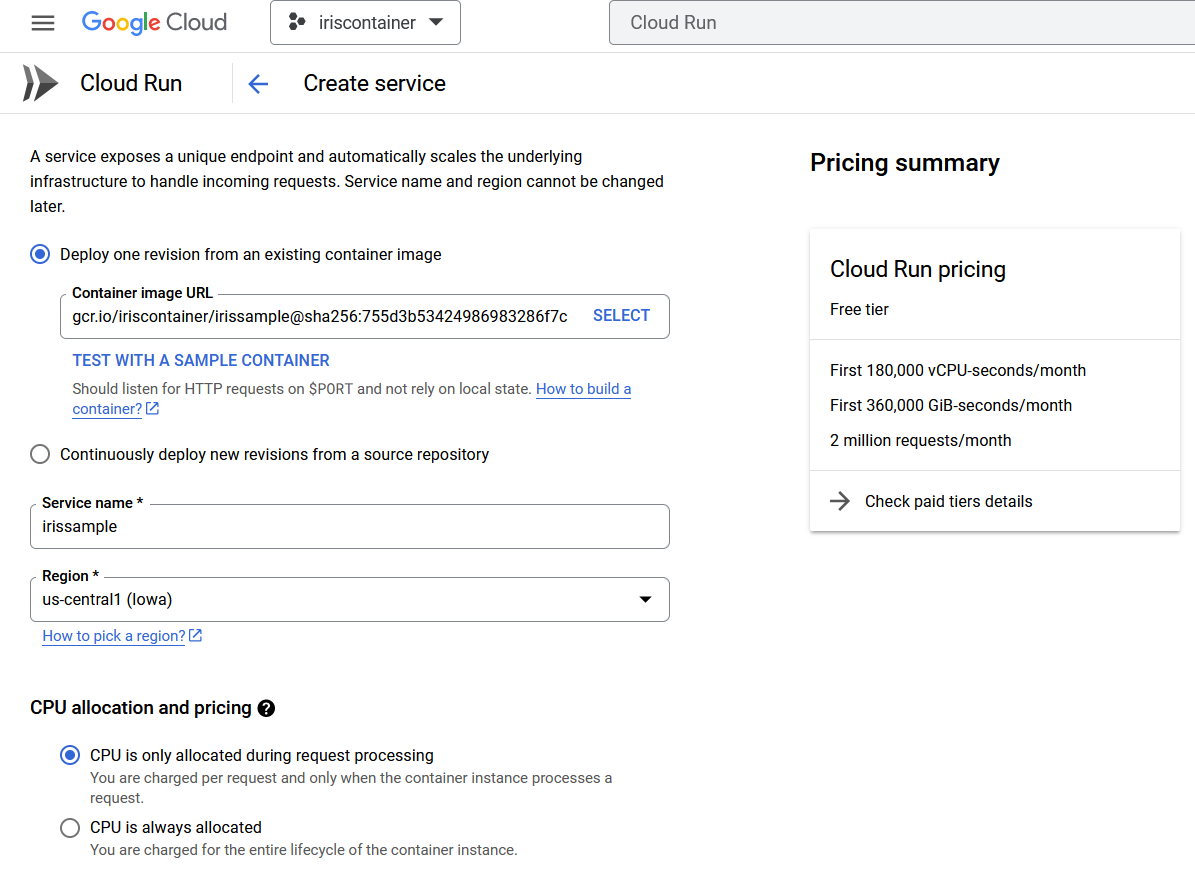Choose CPU is always allocated
1195x869 pixels.
click(70, 828)
